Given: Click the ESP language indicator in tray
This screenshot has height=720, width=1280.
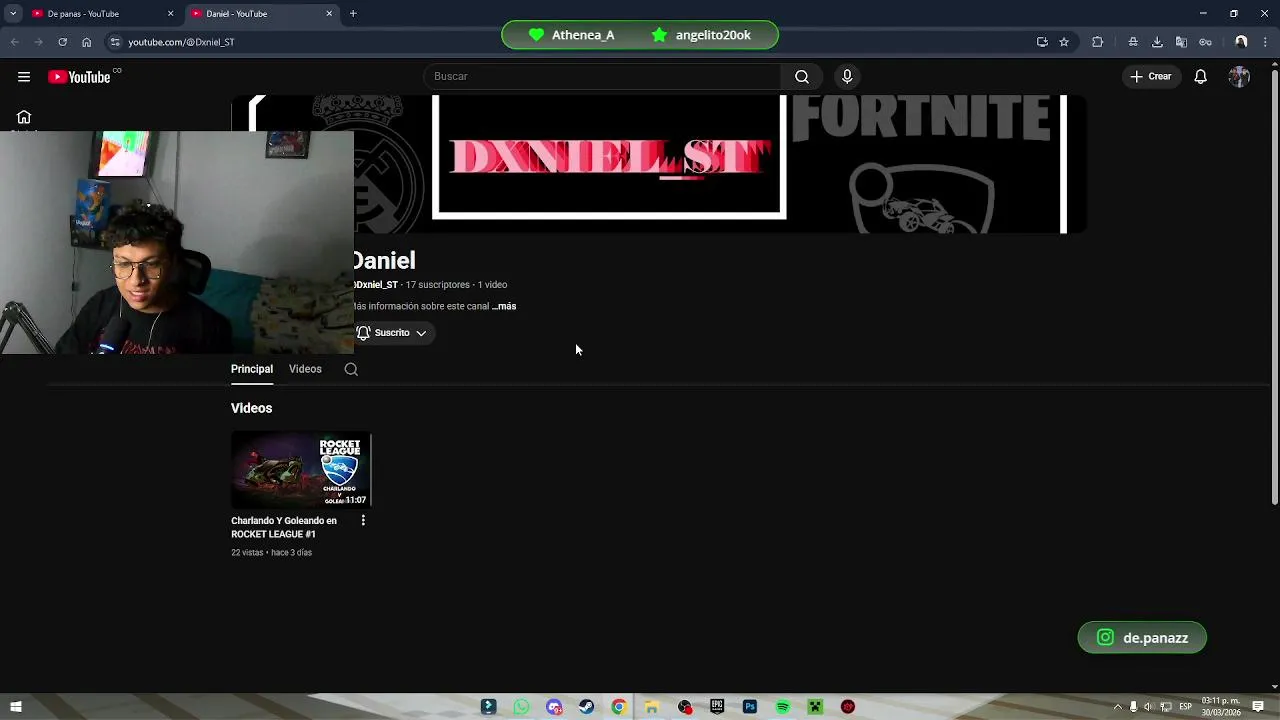Looking at the screenshot, I should 1185,707.
